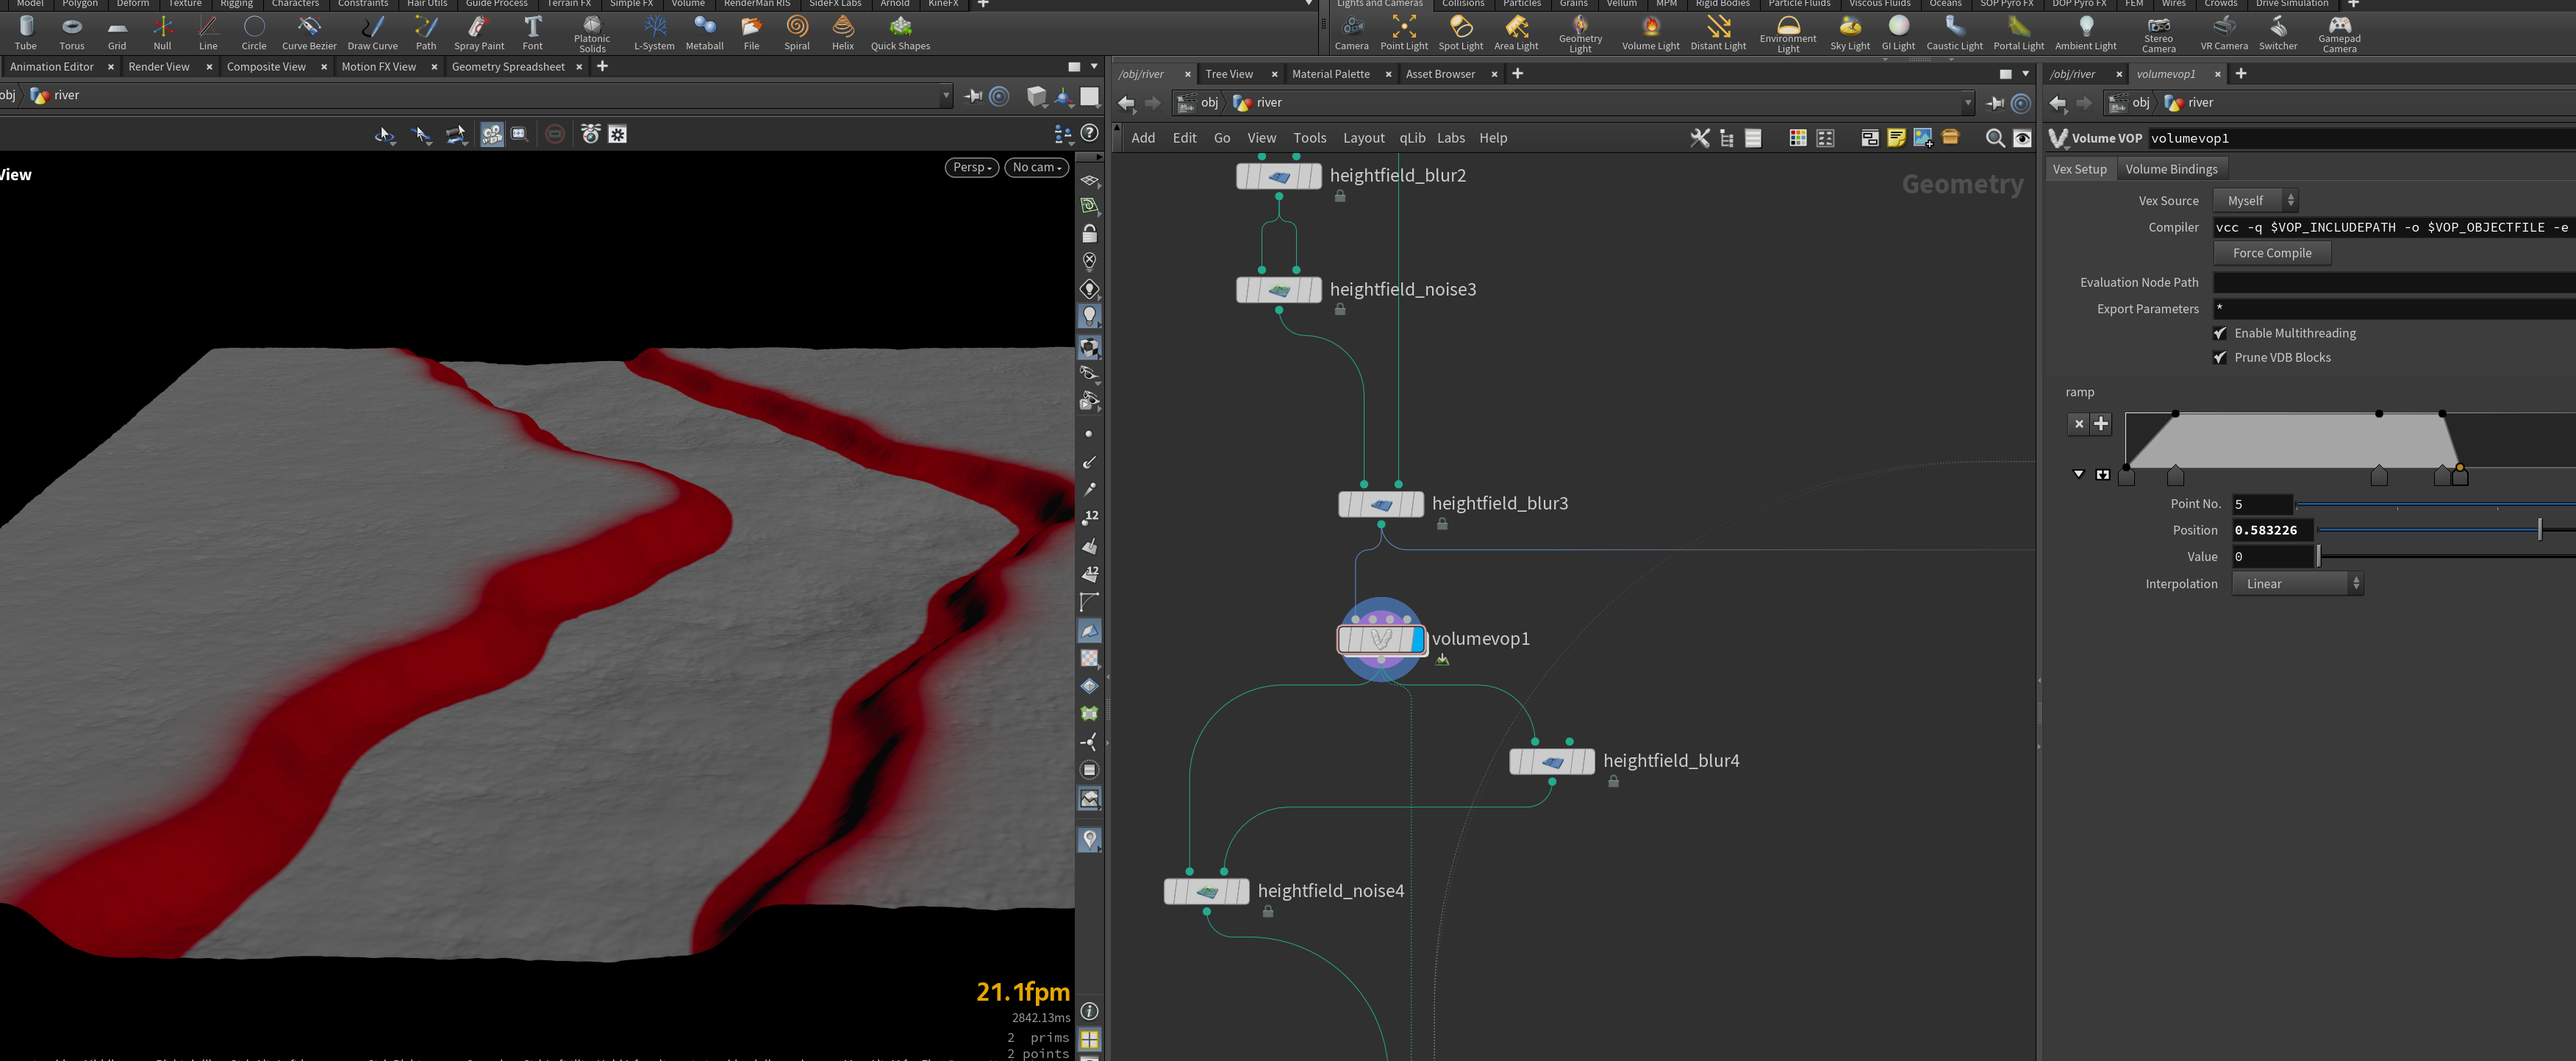Click the Force Compile button
This screenshot has height=1061, width=2576.
(x=2272, y=253)
